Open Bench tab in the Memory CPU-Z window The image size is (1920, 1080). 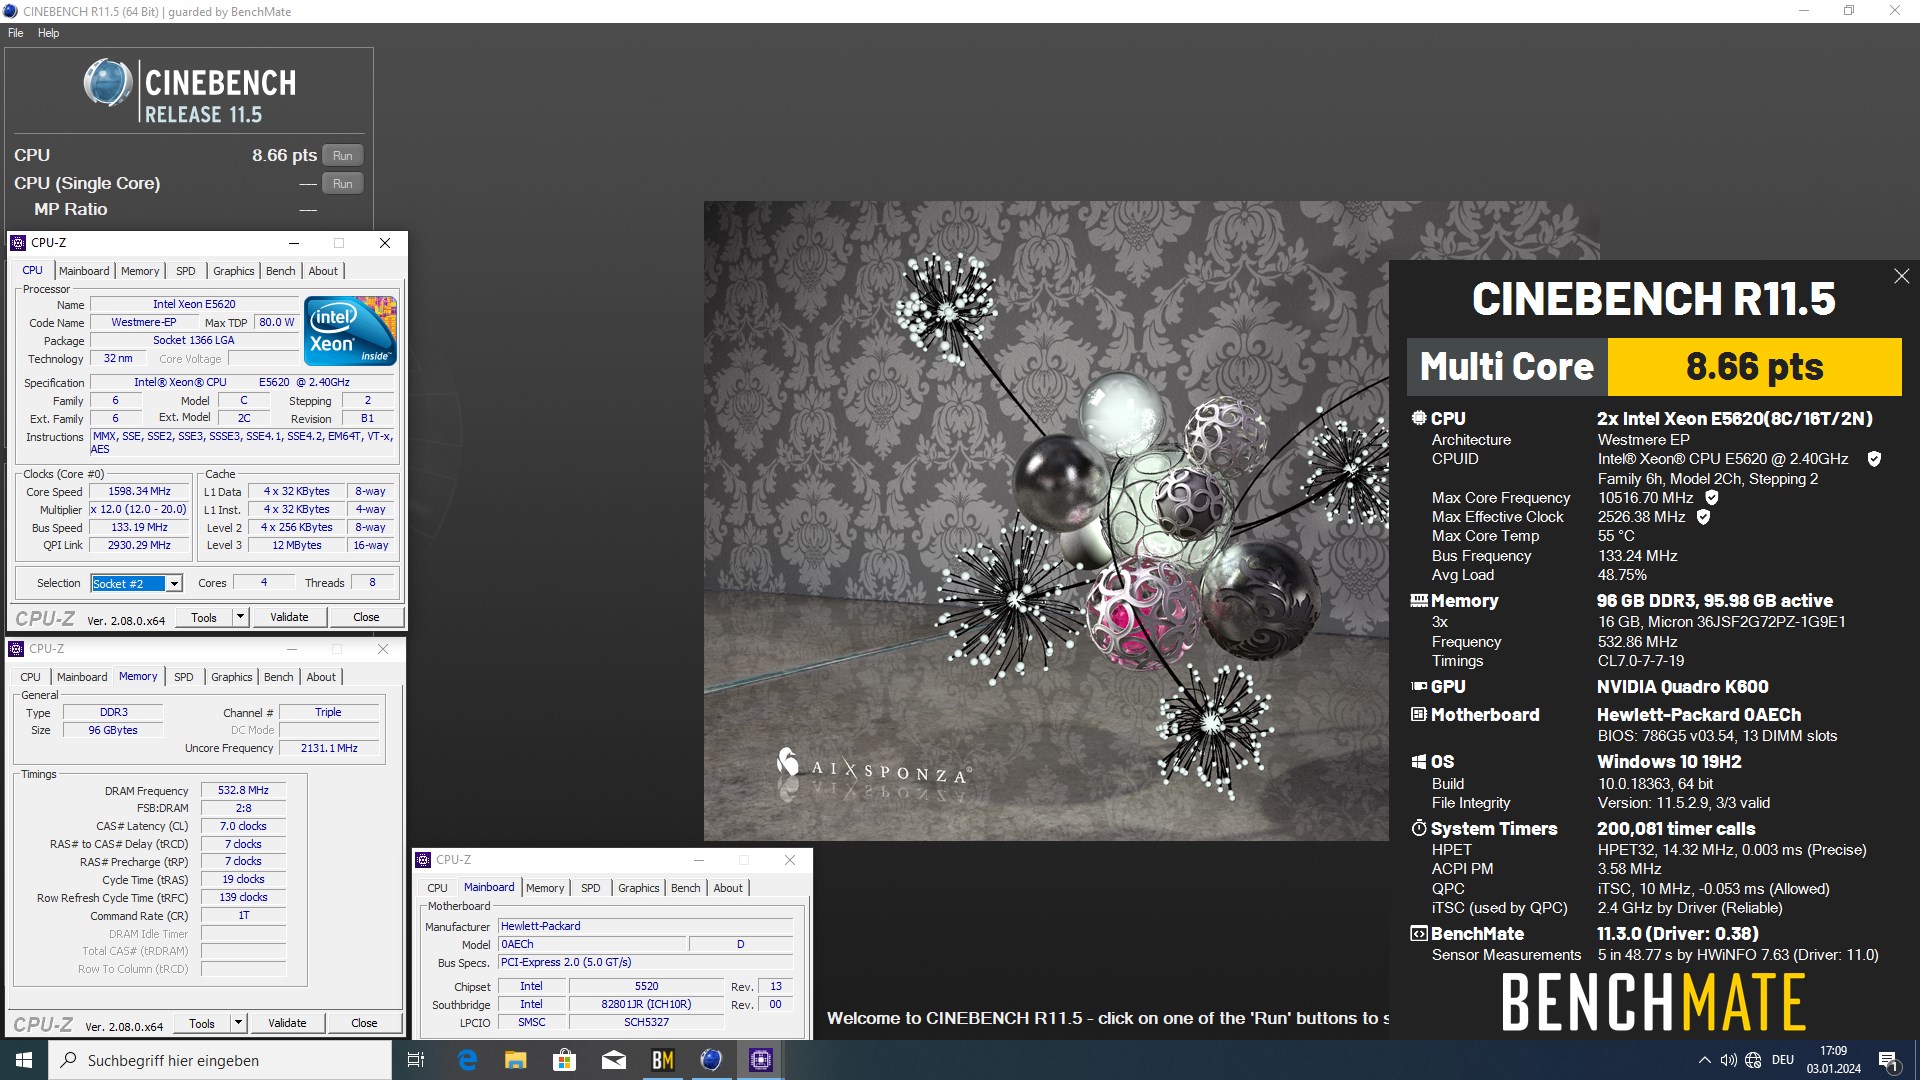point(279,677)
